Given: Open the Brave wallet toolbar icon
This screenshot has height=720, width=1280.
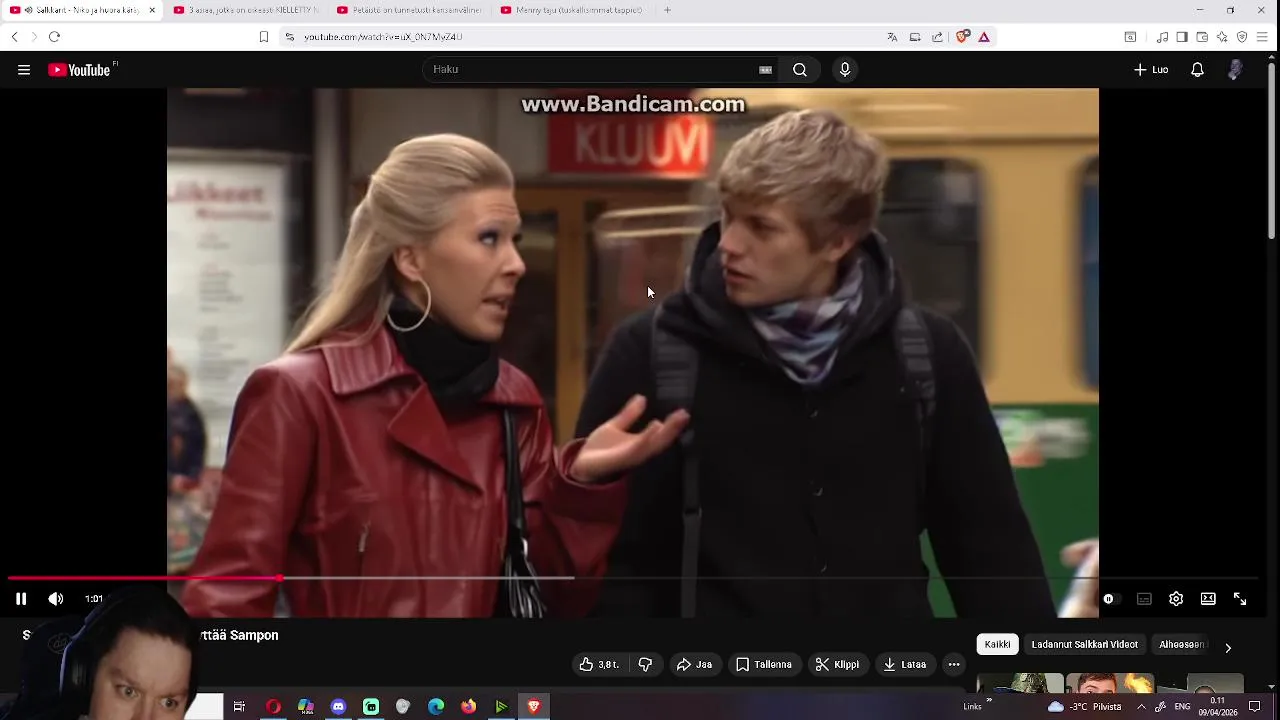Looking at the screenshot, I should (1202, 37).
